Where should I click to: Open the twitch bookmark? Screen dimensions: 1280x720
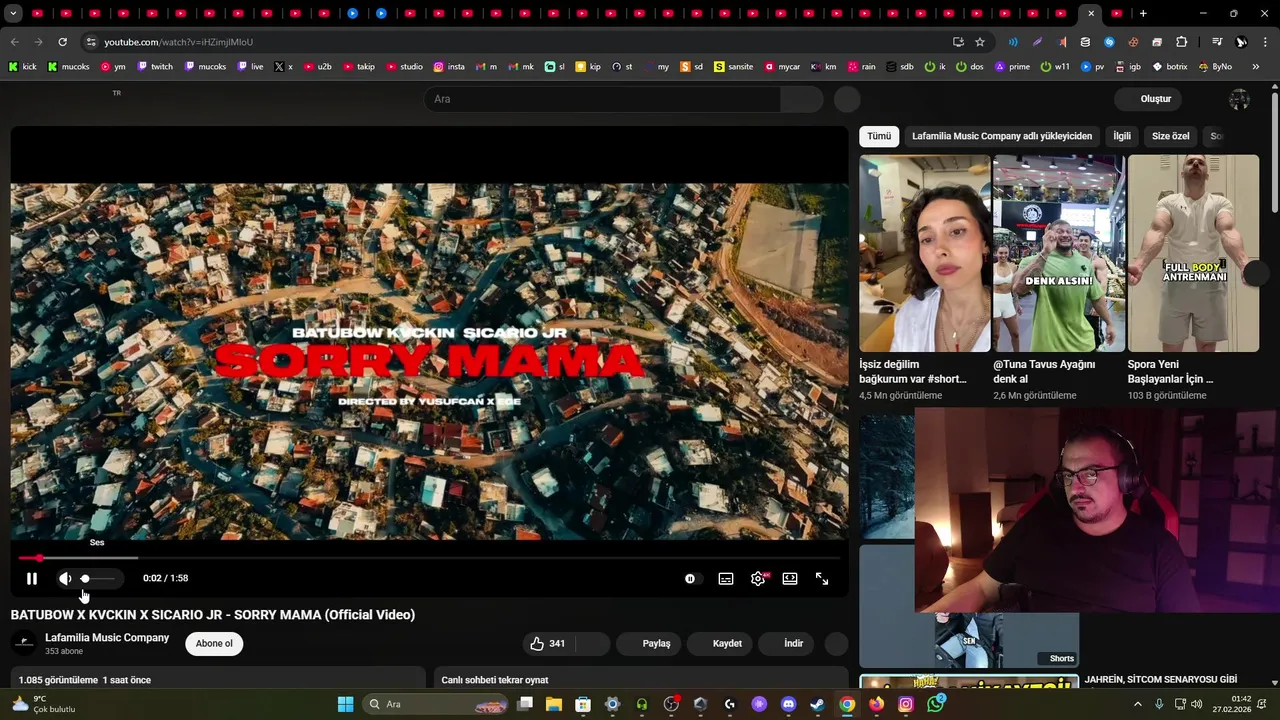click(155, 66)
